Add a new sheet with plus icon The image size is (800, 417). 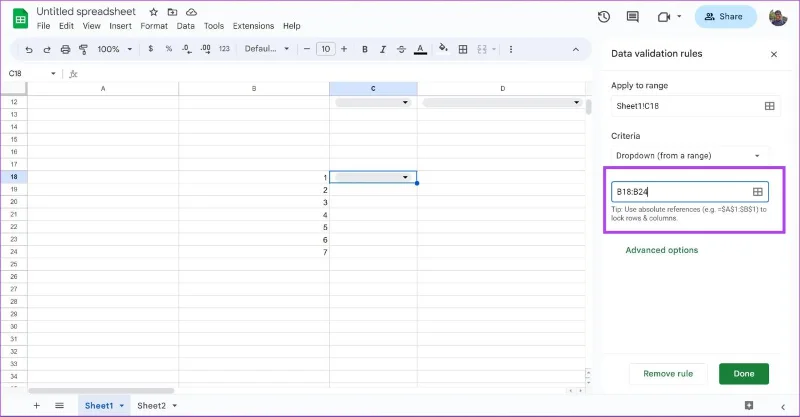click(x=36, y=406)
